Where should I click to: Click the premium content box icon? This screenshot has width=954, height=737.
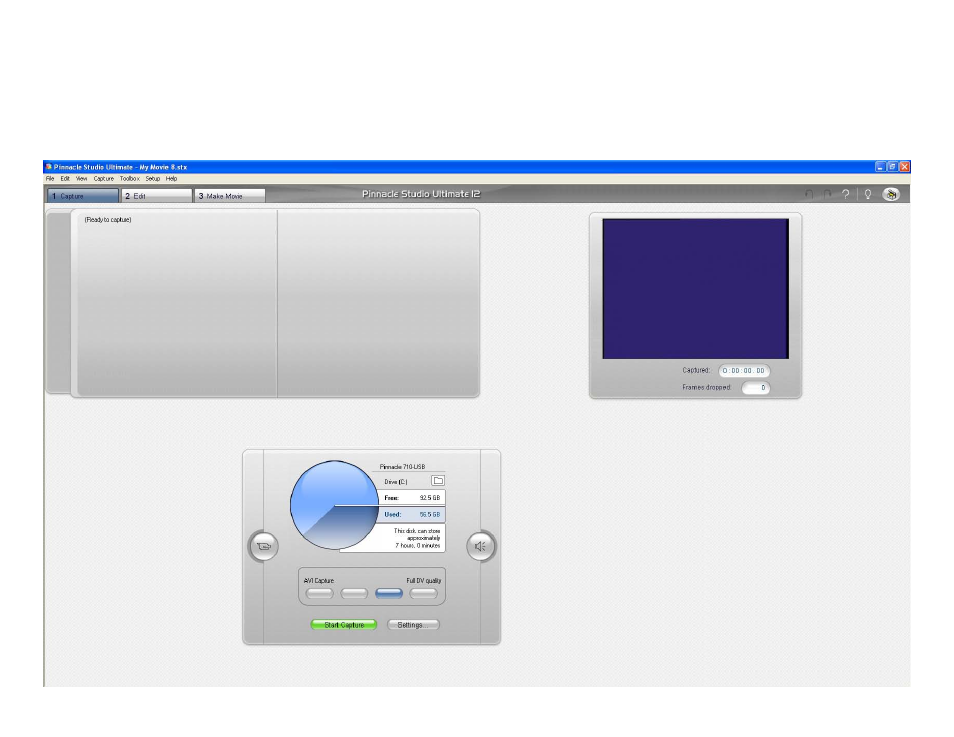[891, 194]
